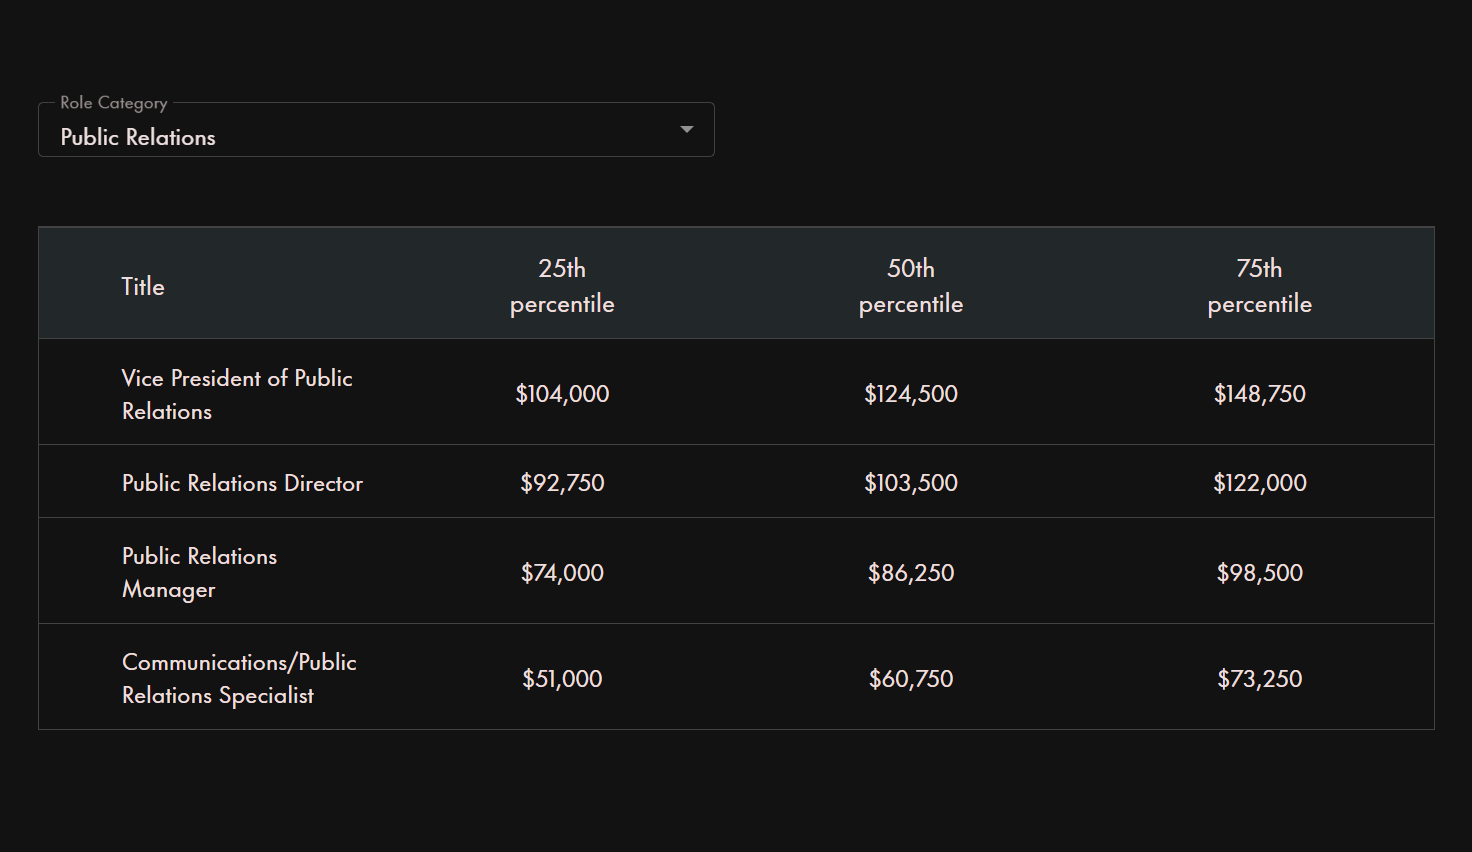
Task: Click the 75th percentile column header
Action: point(1259,286)
